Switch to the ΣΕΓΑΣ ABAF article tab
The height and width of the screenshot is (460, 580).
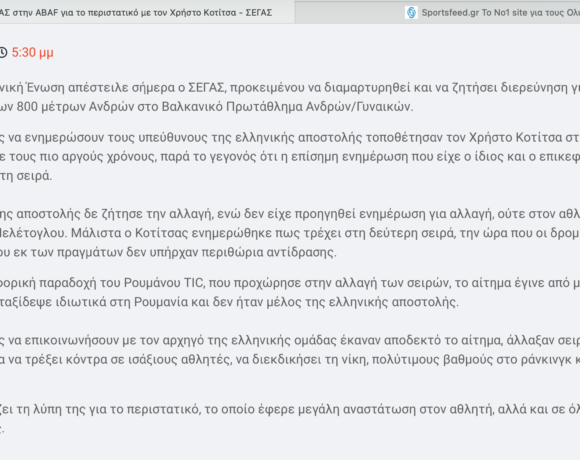tap(147, 12)
